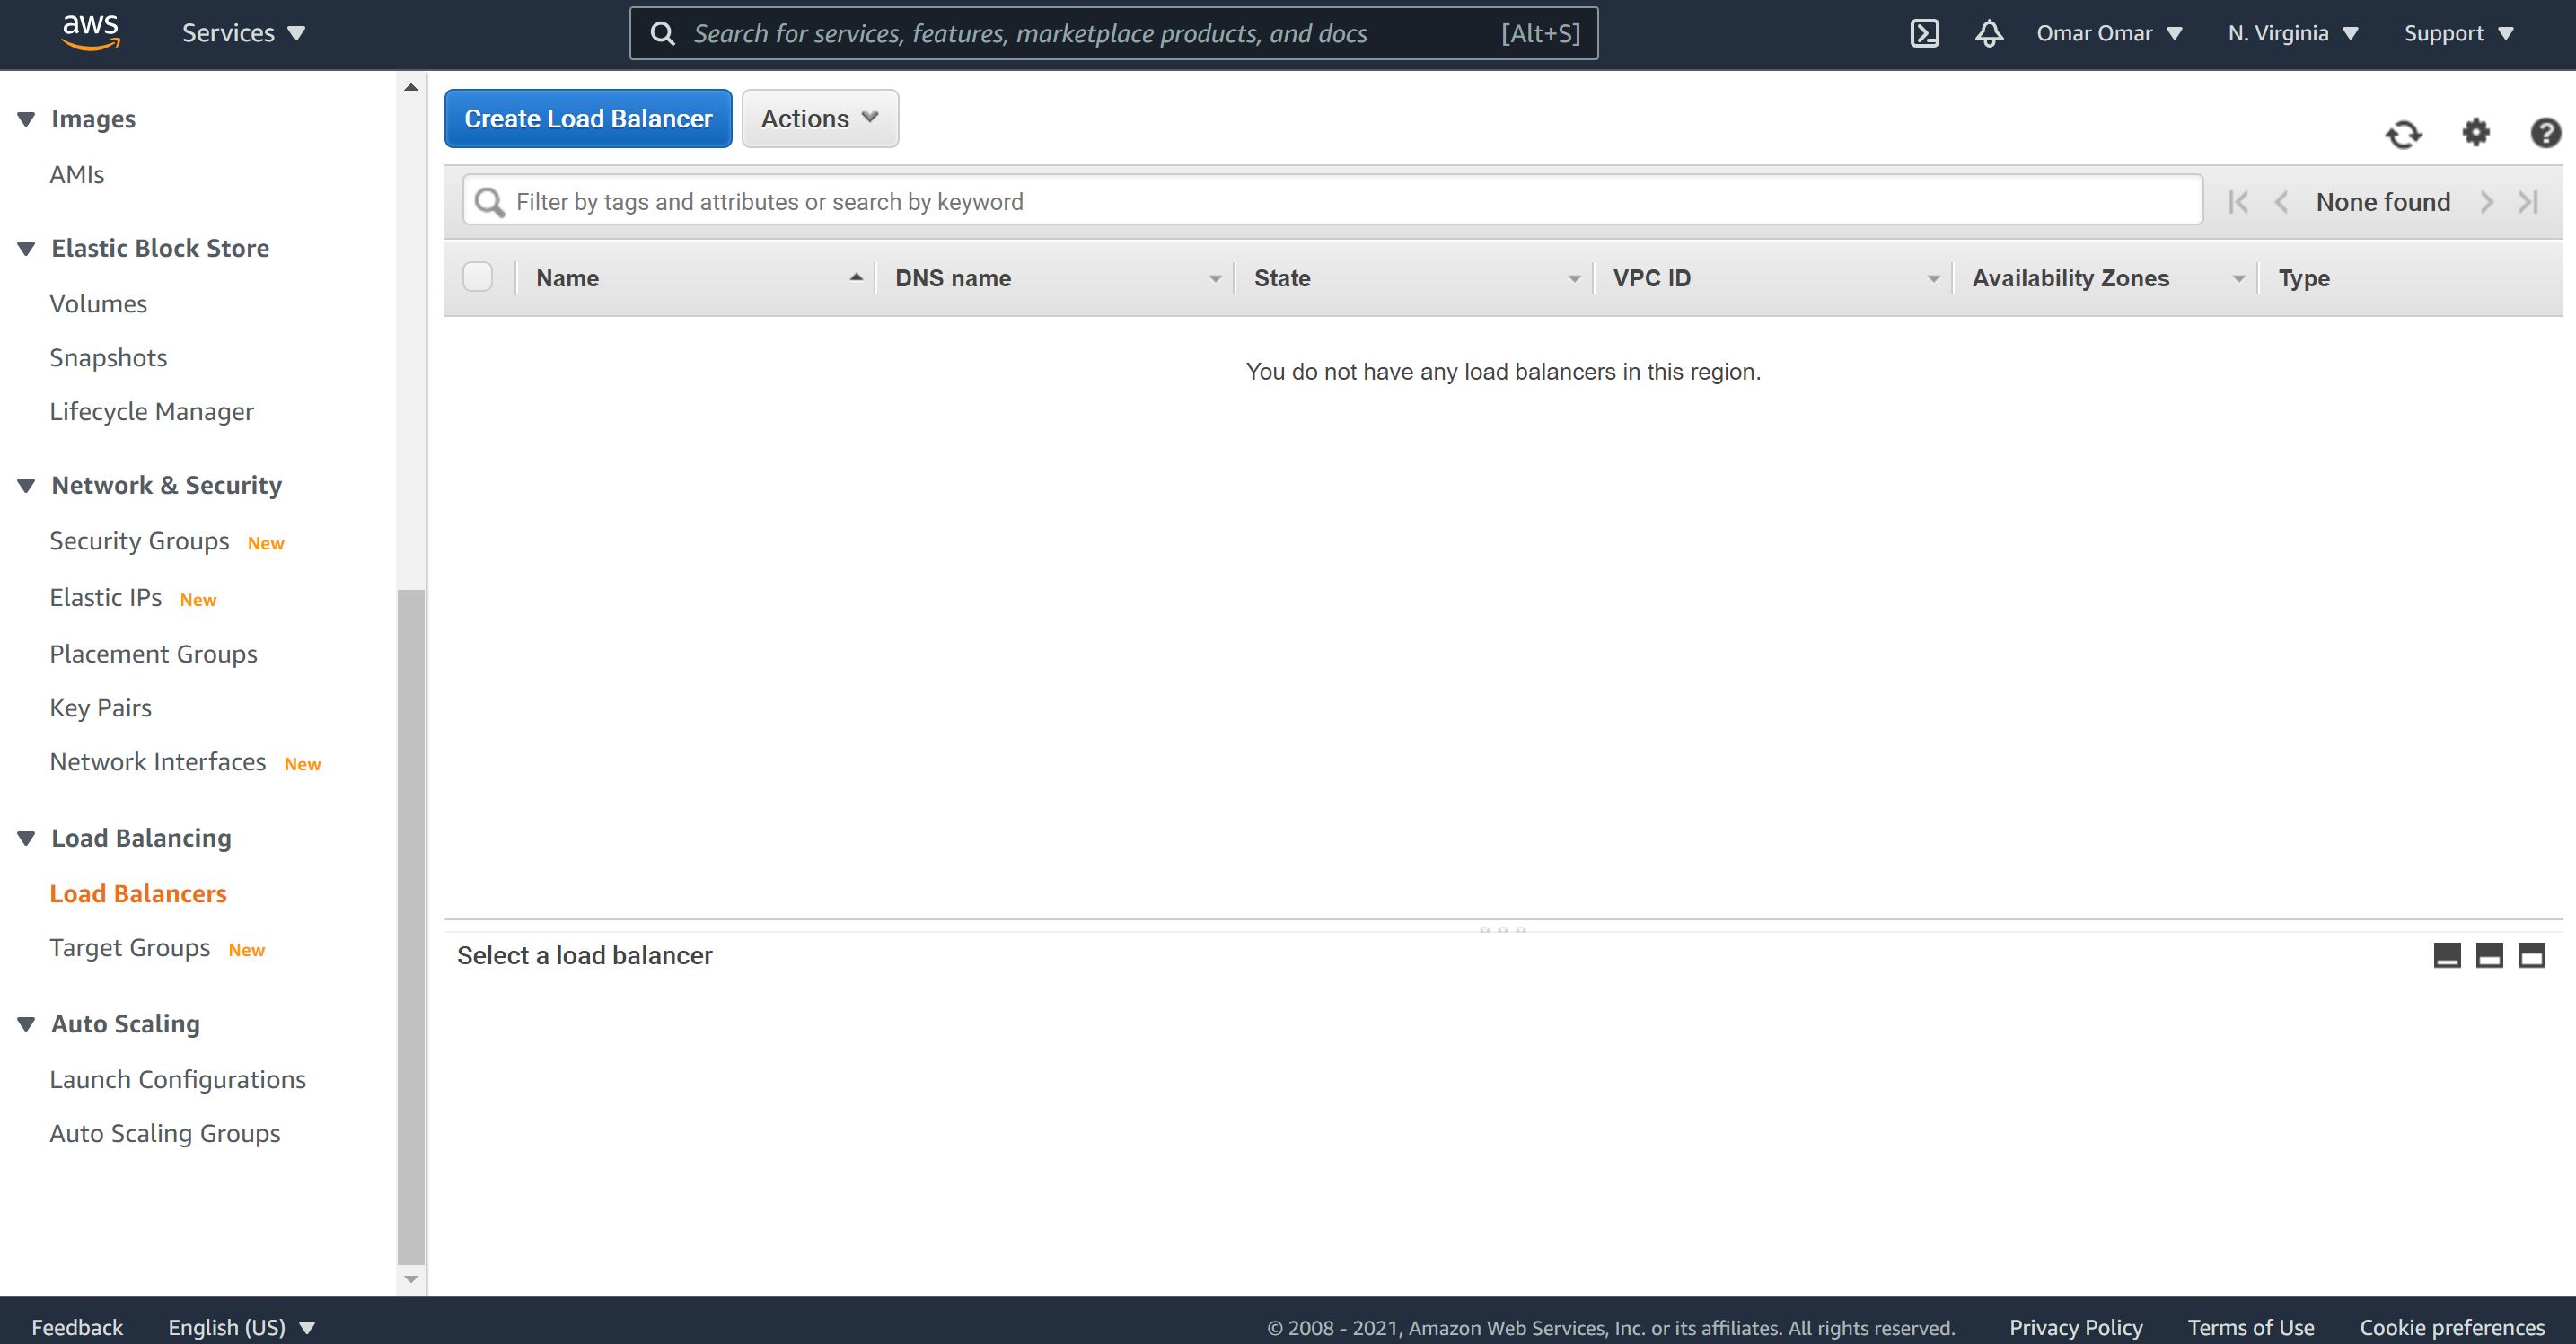Image resolution: width=2576 pixels, height=1344 pixels.
Task: Toggle the select-all load balancers checkbox
Action: [478, 276]
